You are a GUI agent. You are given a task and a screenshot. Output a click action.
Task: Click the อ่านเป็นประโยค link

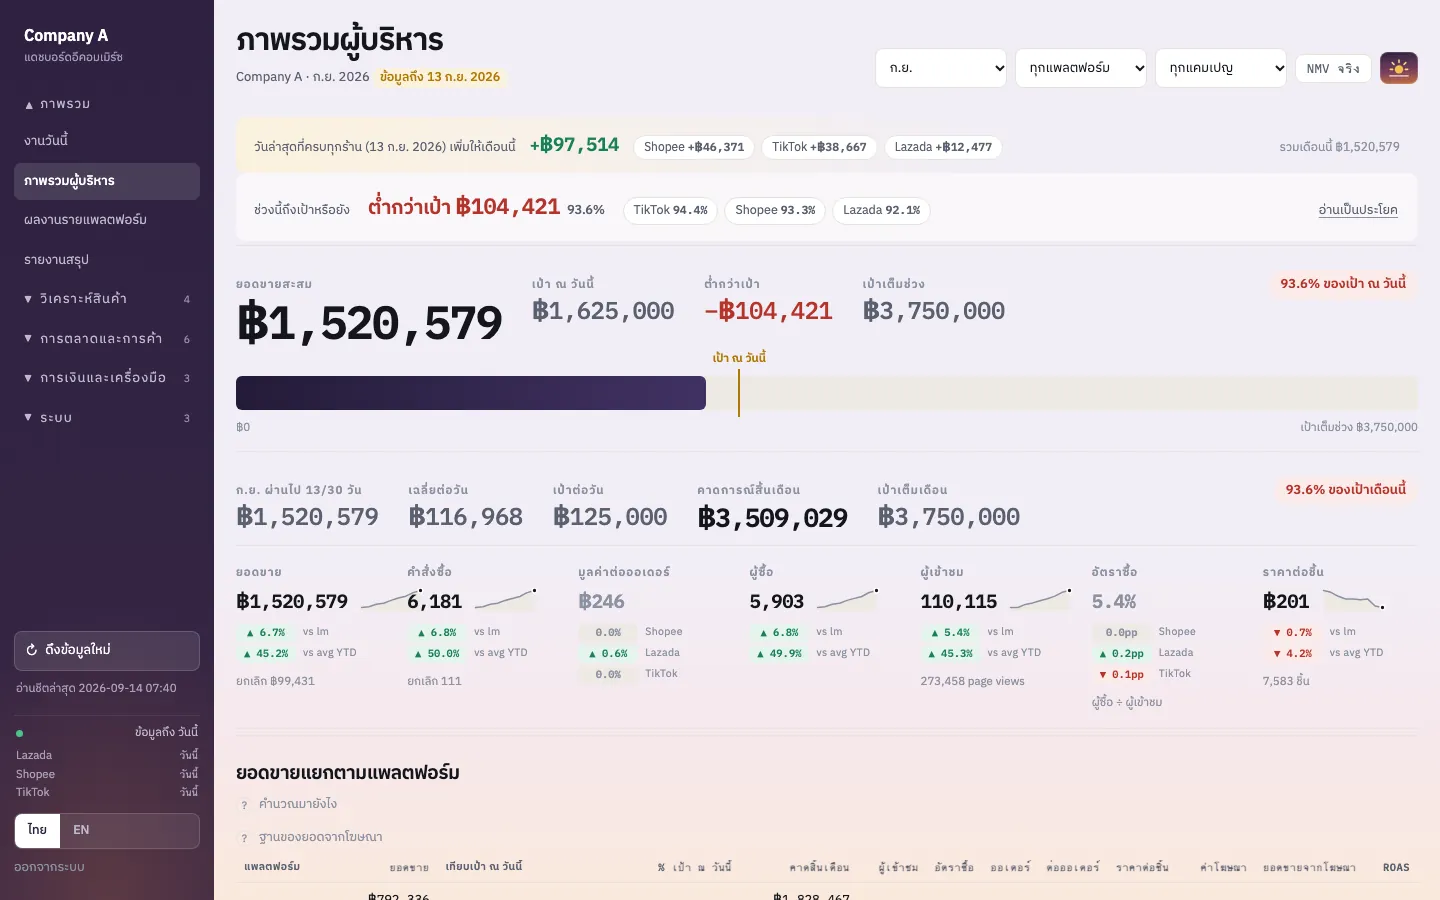click(1358, 210)
